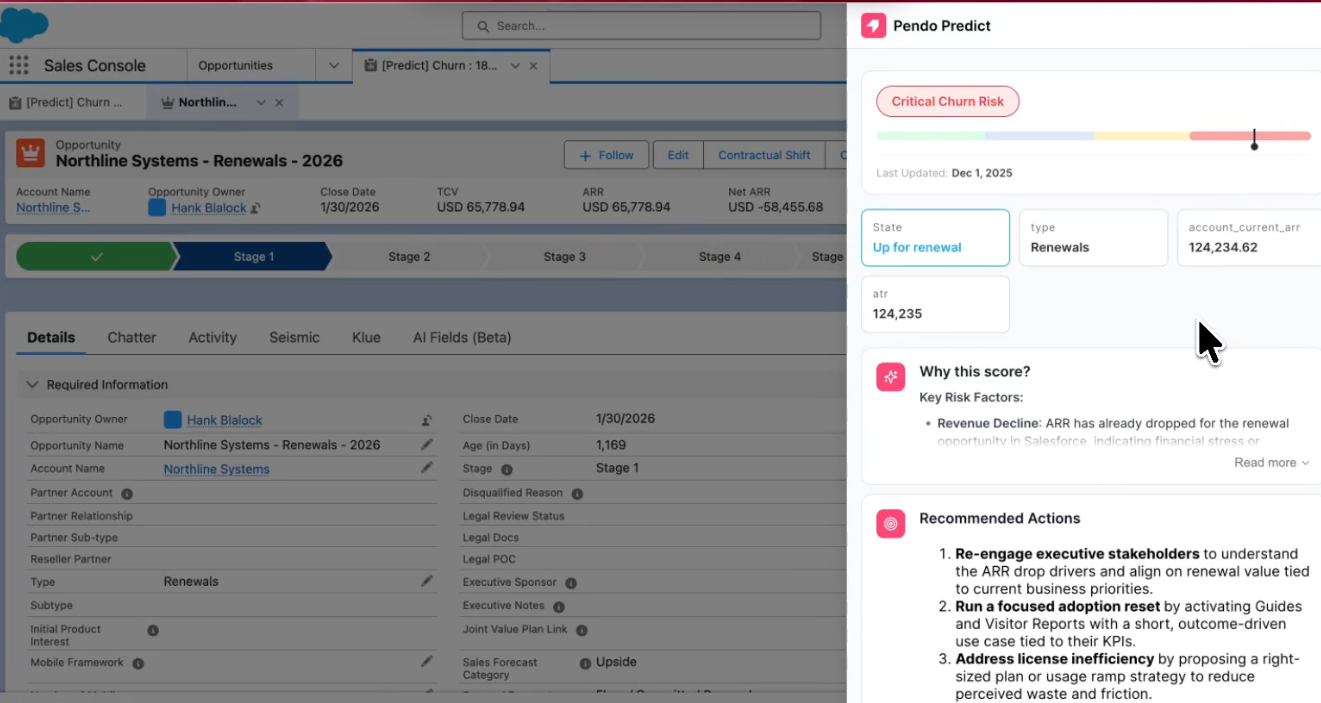Image resolution: width=1321 pixels, height=703 pixels.
Task: Click the churn risk marker on the bar
Action: pyautogui.click(x=1254, y=140)
